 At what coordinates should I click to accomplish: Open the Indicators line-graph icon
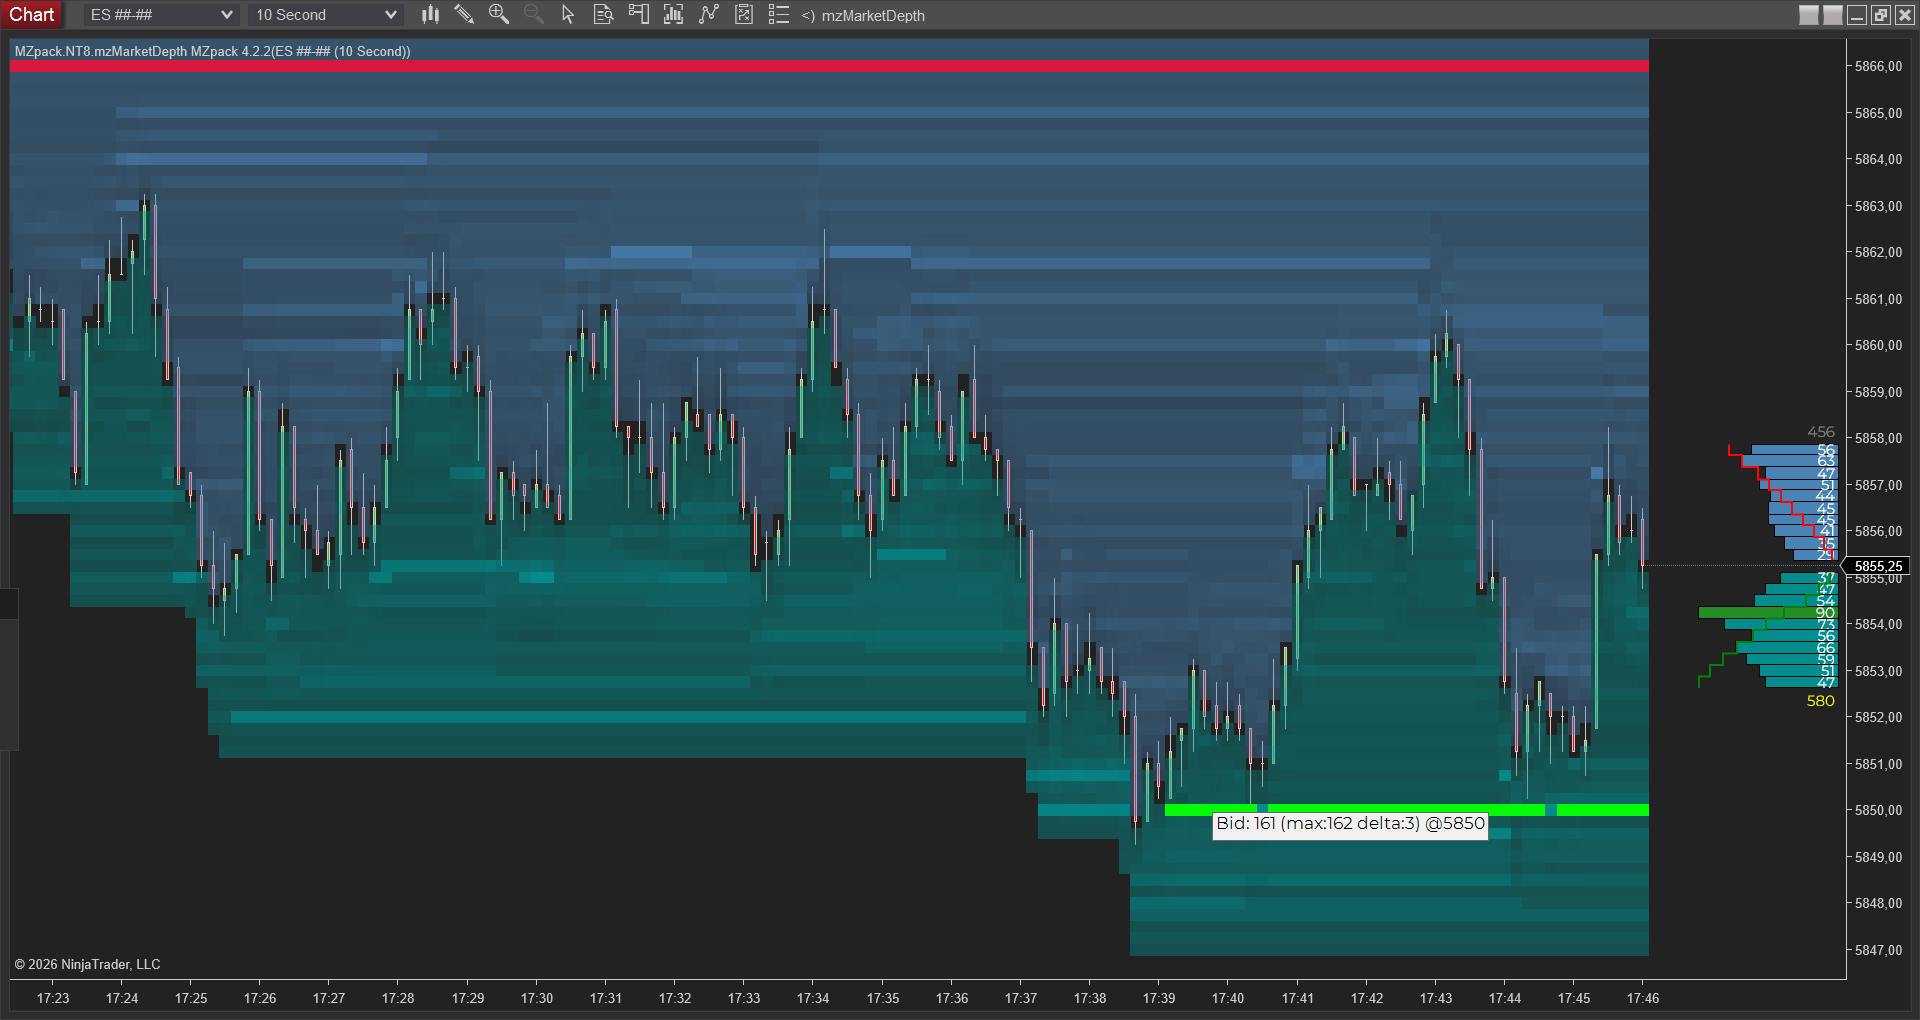pos(708,14)
